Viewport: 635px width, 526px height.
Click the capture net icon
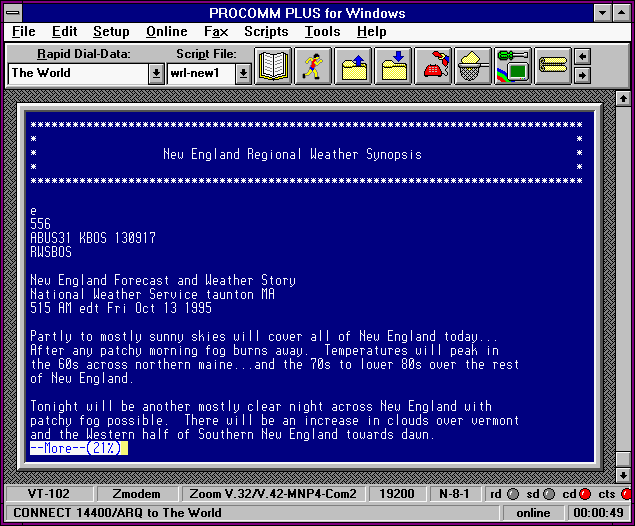(x=473, y=66)
